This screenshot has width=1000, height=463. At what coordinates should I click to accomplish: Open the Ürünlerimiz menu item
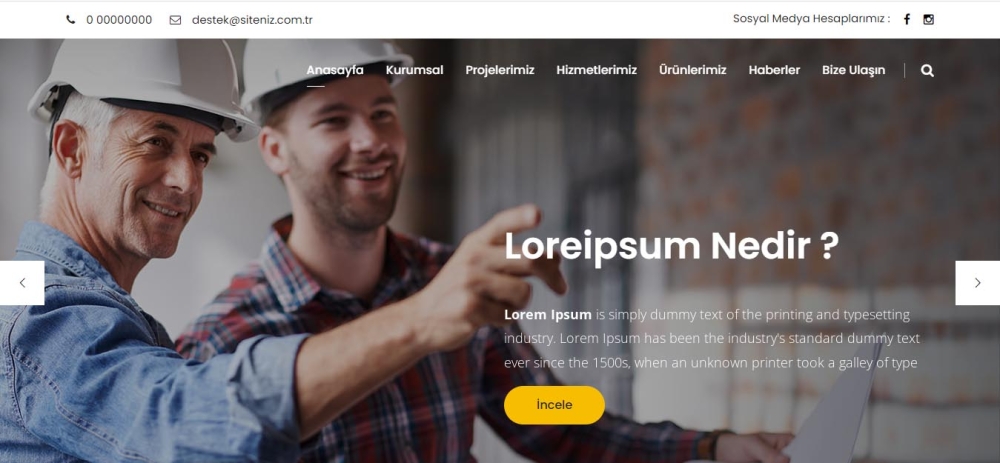(693, 70)
